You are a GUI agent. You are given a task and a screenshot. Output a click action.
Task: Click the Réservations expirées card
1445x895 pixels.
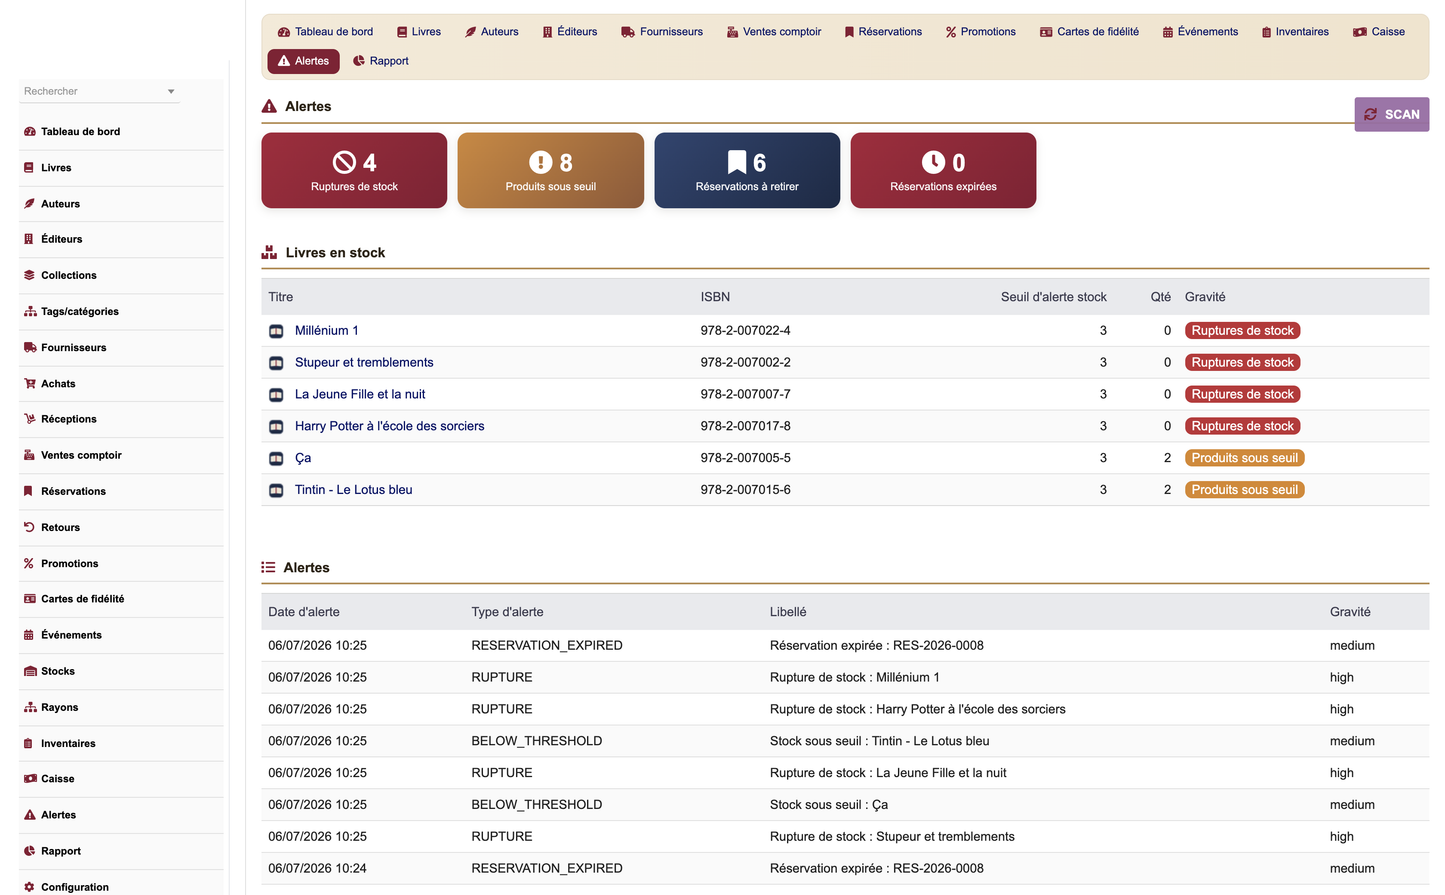point(943,171)
